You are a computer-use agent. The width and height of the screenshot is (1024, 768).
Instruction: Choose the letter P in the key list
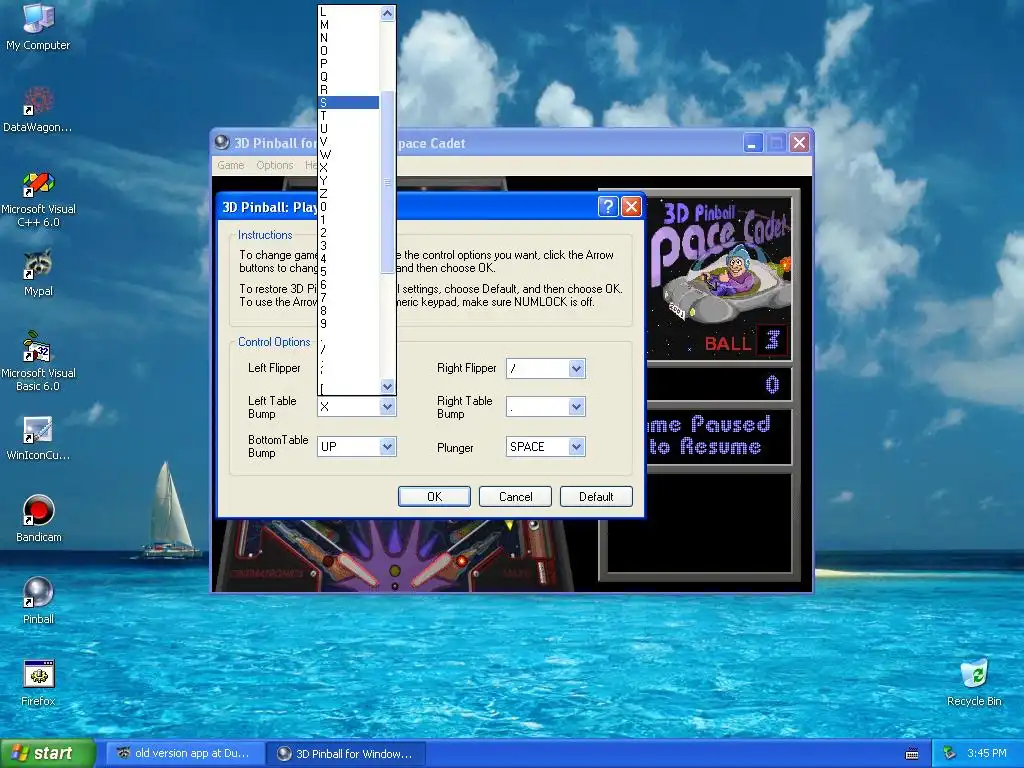coord(349,63)
